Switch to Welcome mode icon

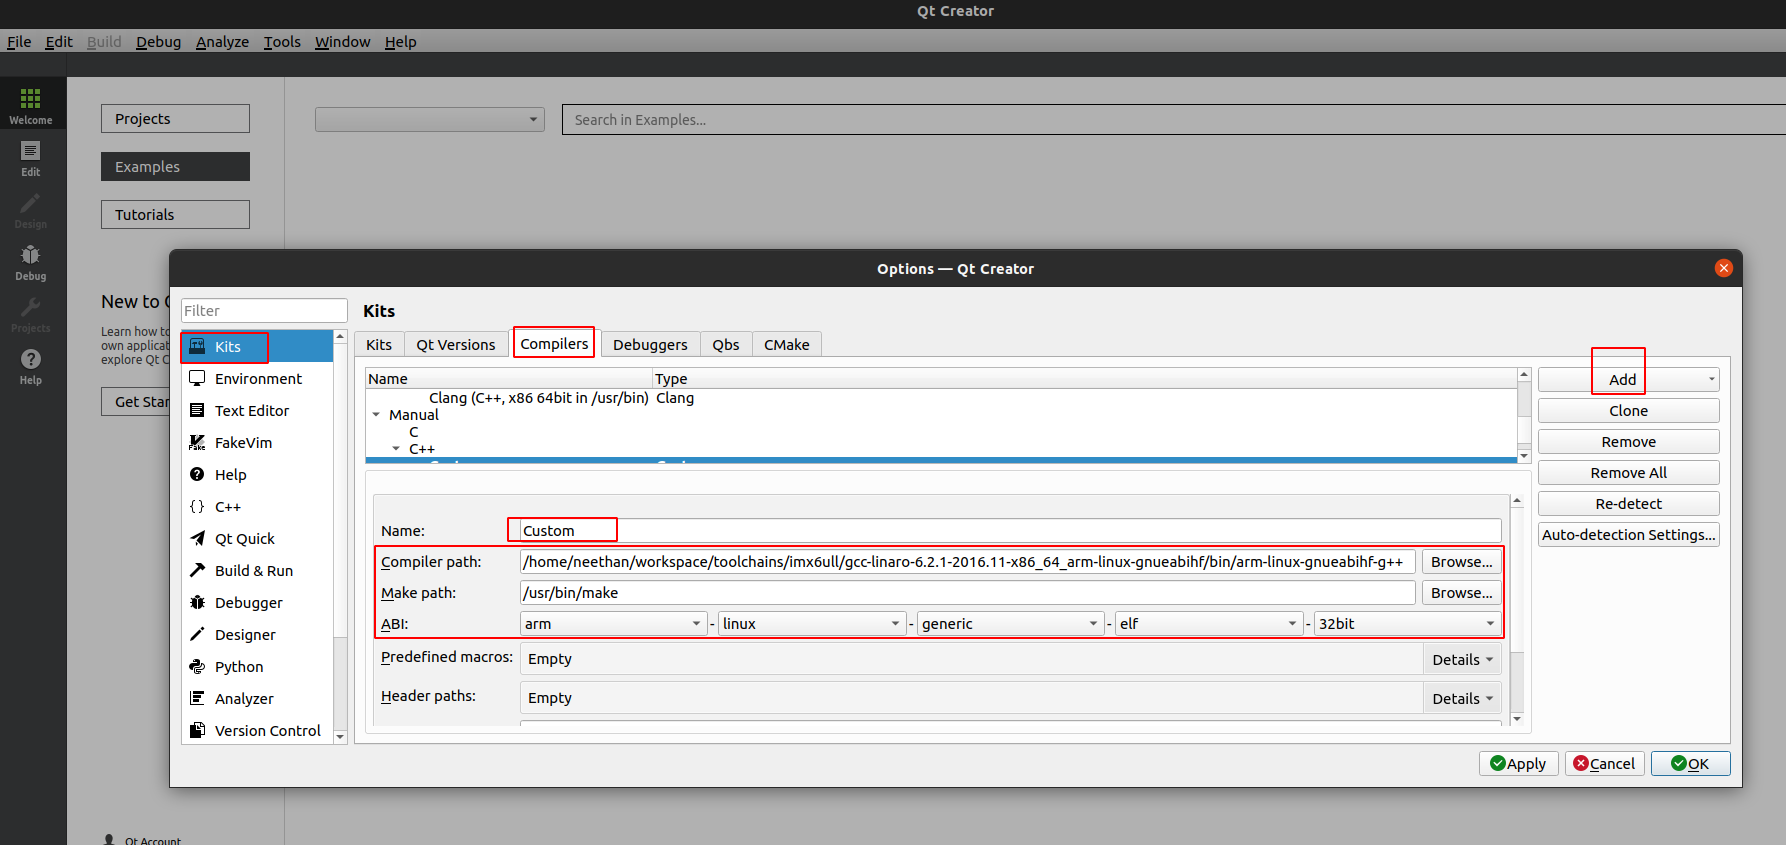point(31,105)
